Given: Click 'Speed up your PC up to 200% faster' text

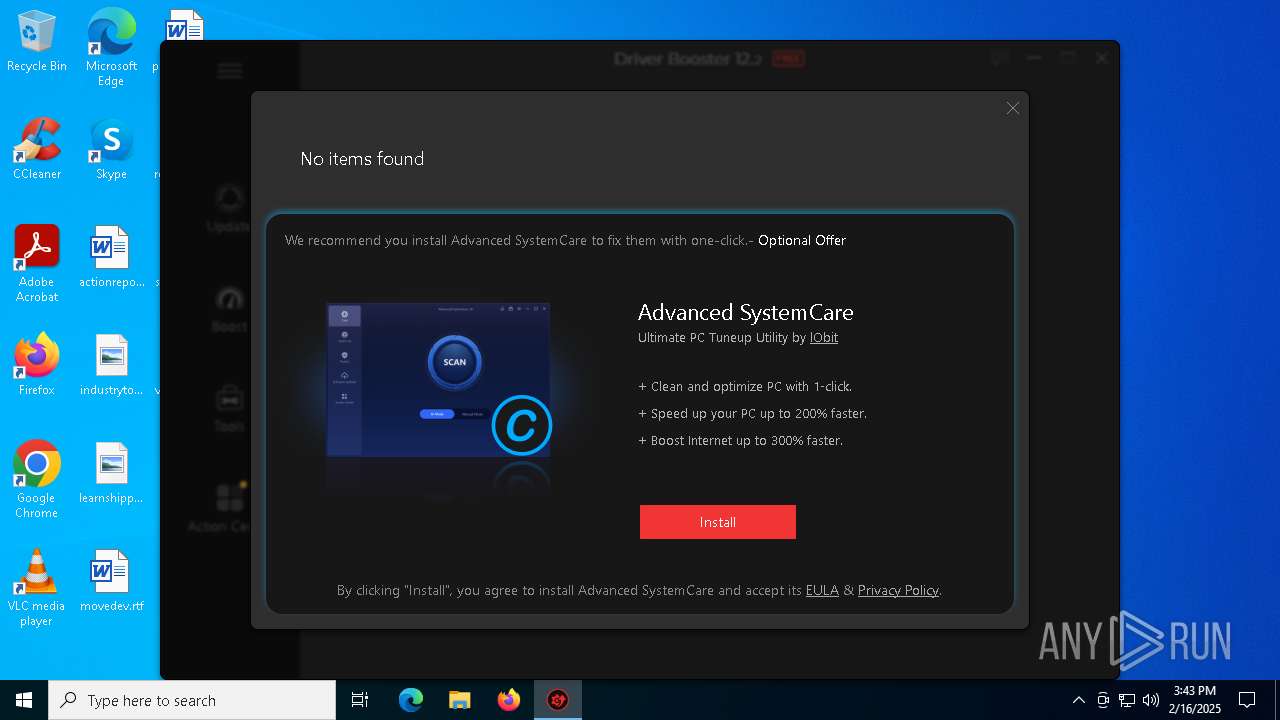Looking at the screenshot, I should pyautogui.click(x=752, y=413).
